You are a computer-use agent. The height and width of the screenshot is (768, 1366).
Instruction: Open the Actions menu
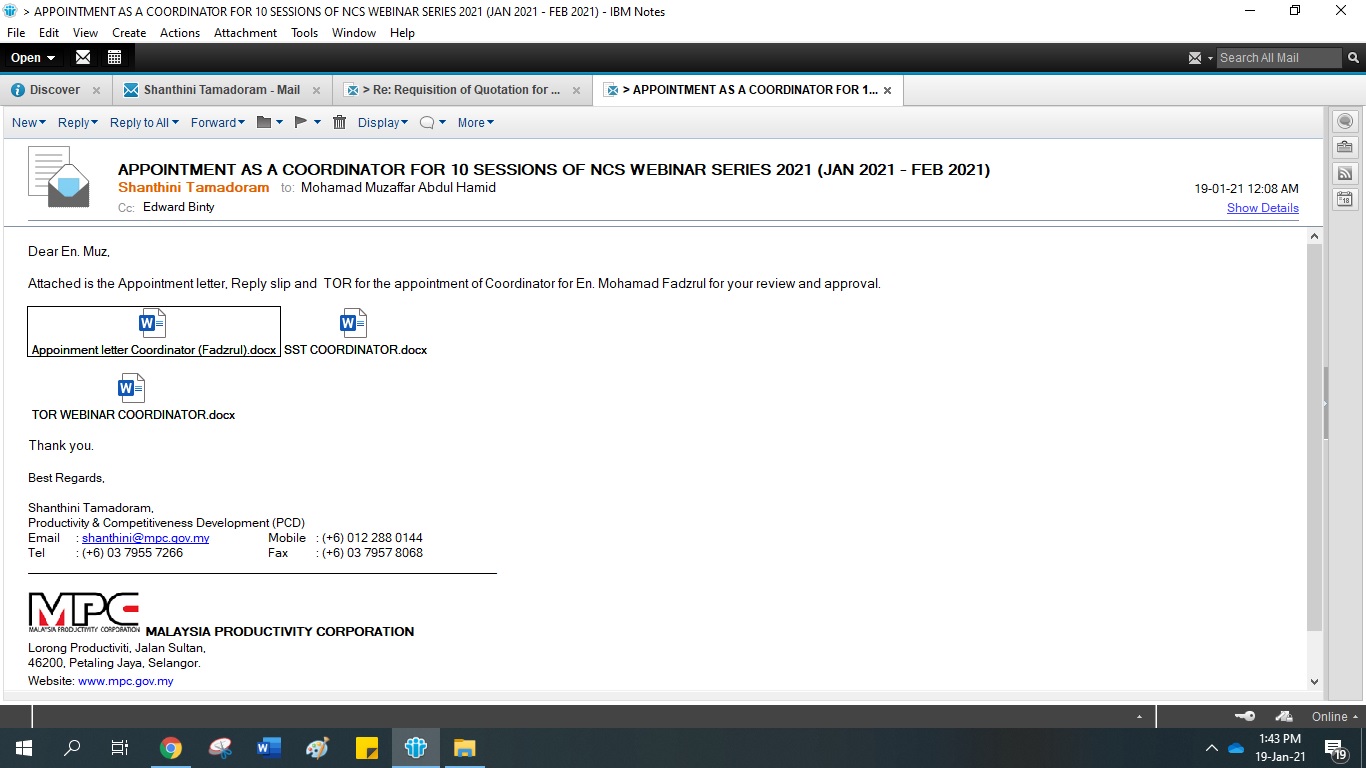pos(180,33)
